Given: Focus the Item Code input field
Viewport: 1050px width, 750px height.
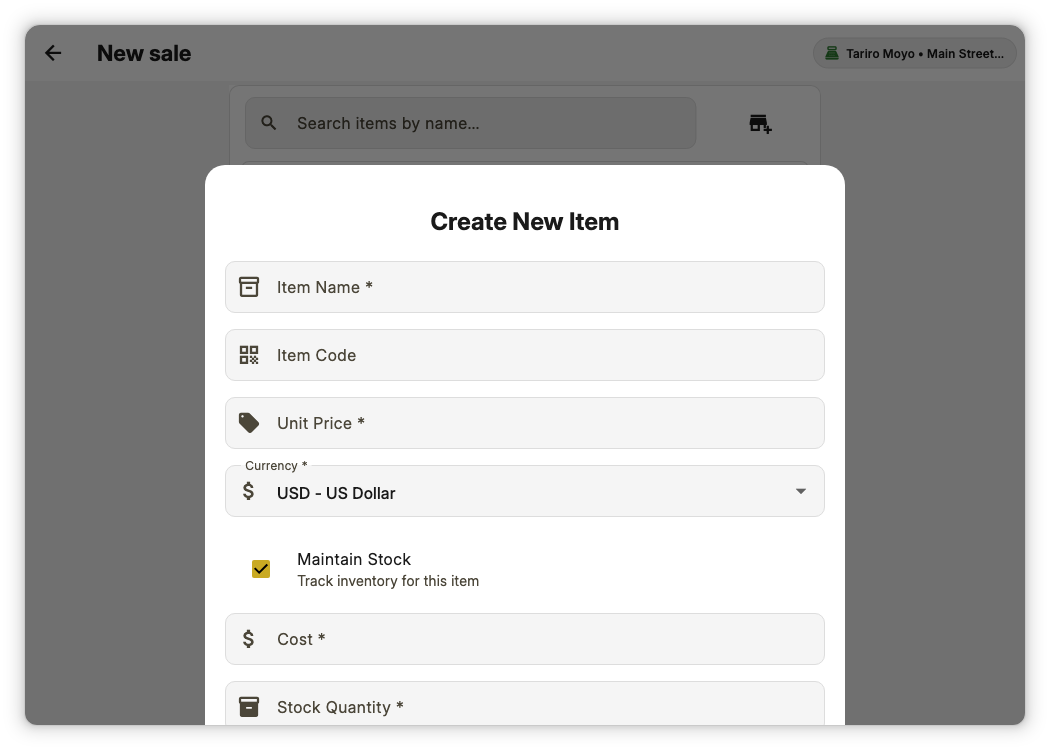Looking at the screenshot, I should (525, 356).
